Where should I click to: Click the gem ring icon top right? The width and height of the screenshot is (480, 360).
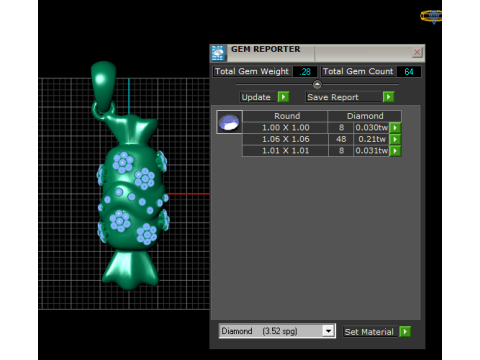tap(431, 16)
